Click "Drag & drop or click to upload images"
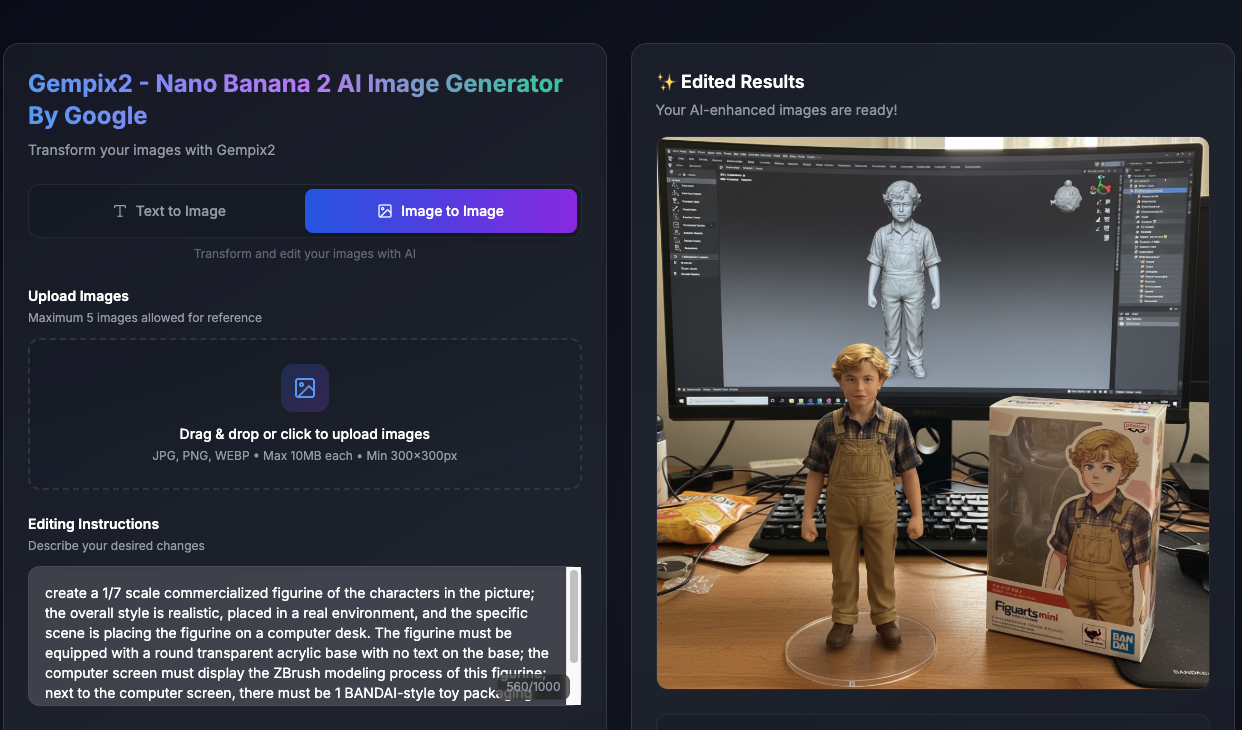This screenshot has width=1242, height=730. tap(305, 435)
